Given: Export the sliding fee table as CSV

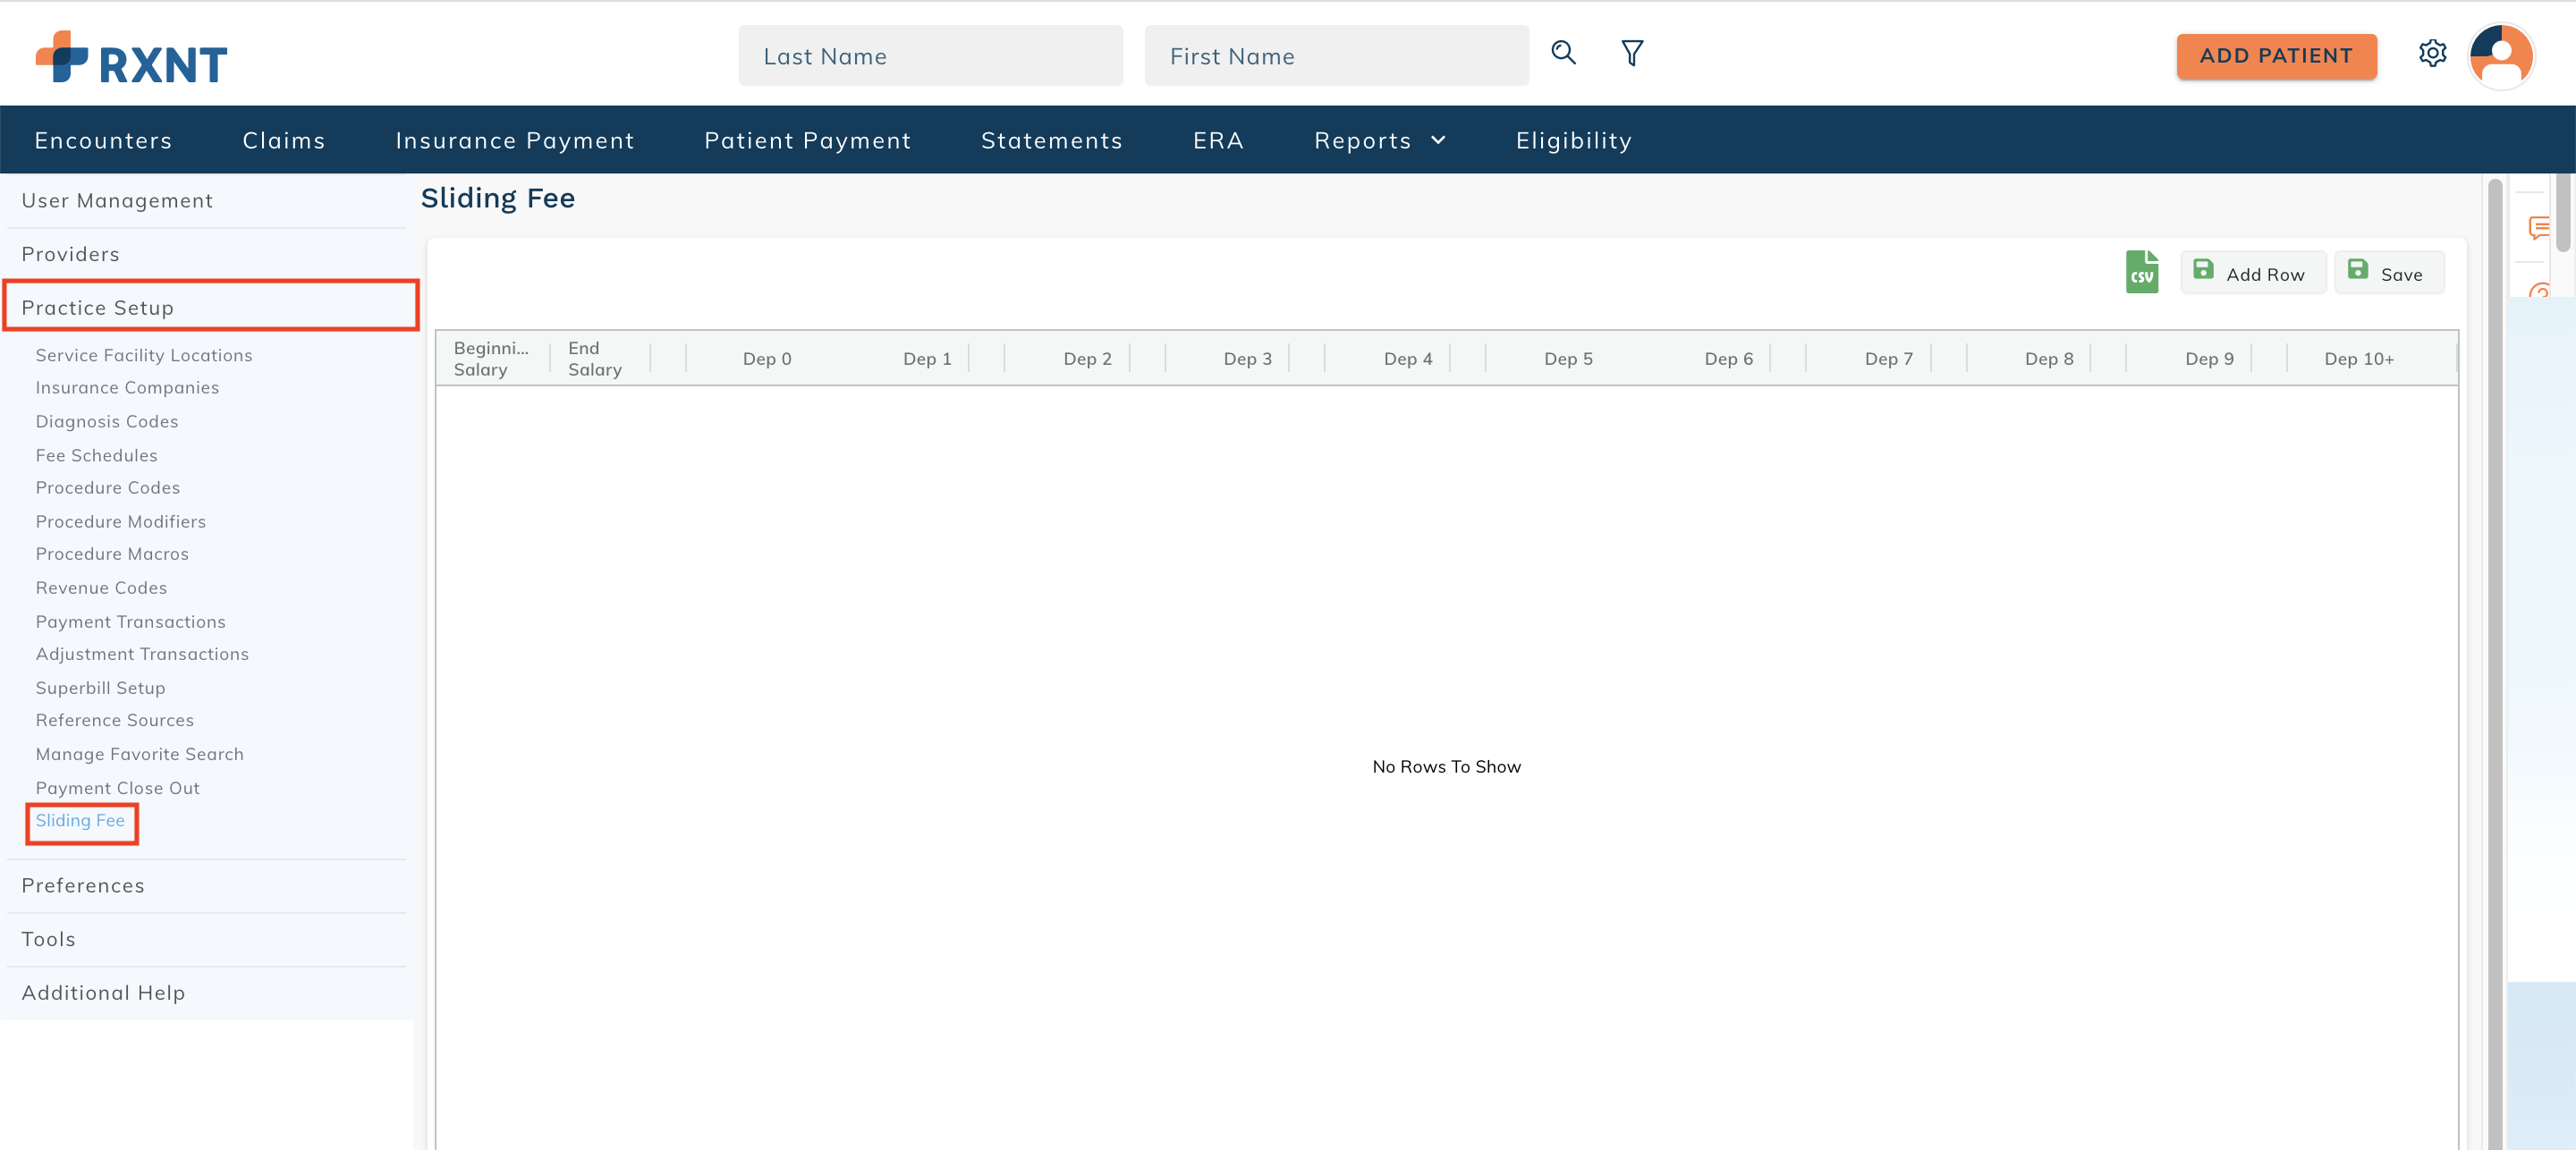Looking at the screenshot, I should coord(2141,272).
